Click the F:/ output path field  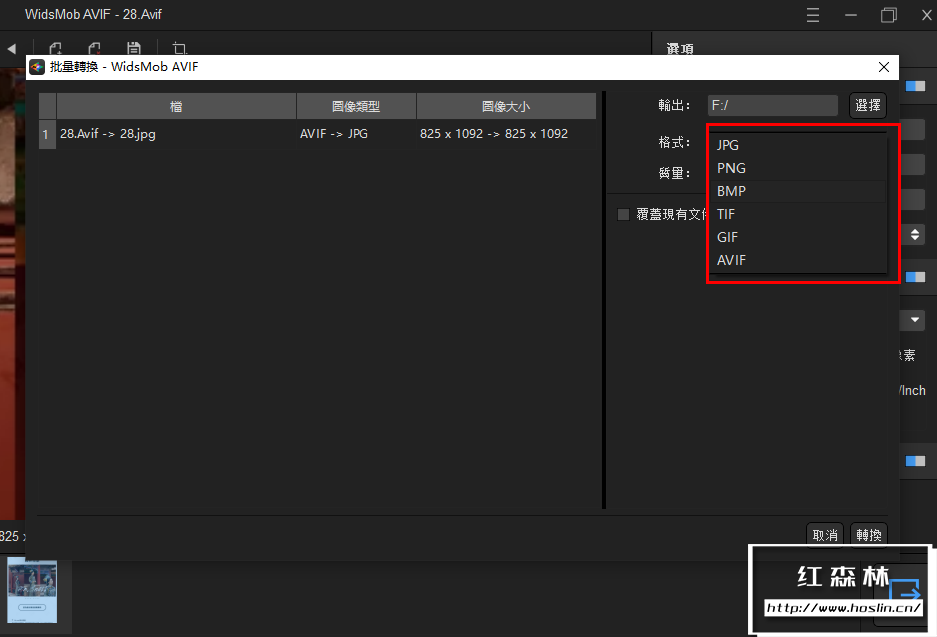(773, 106)
